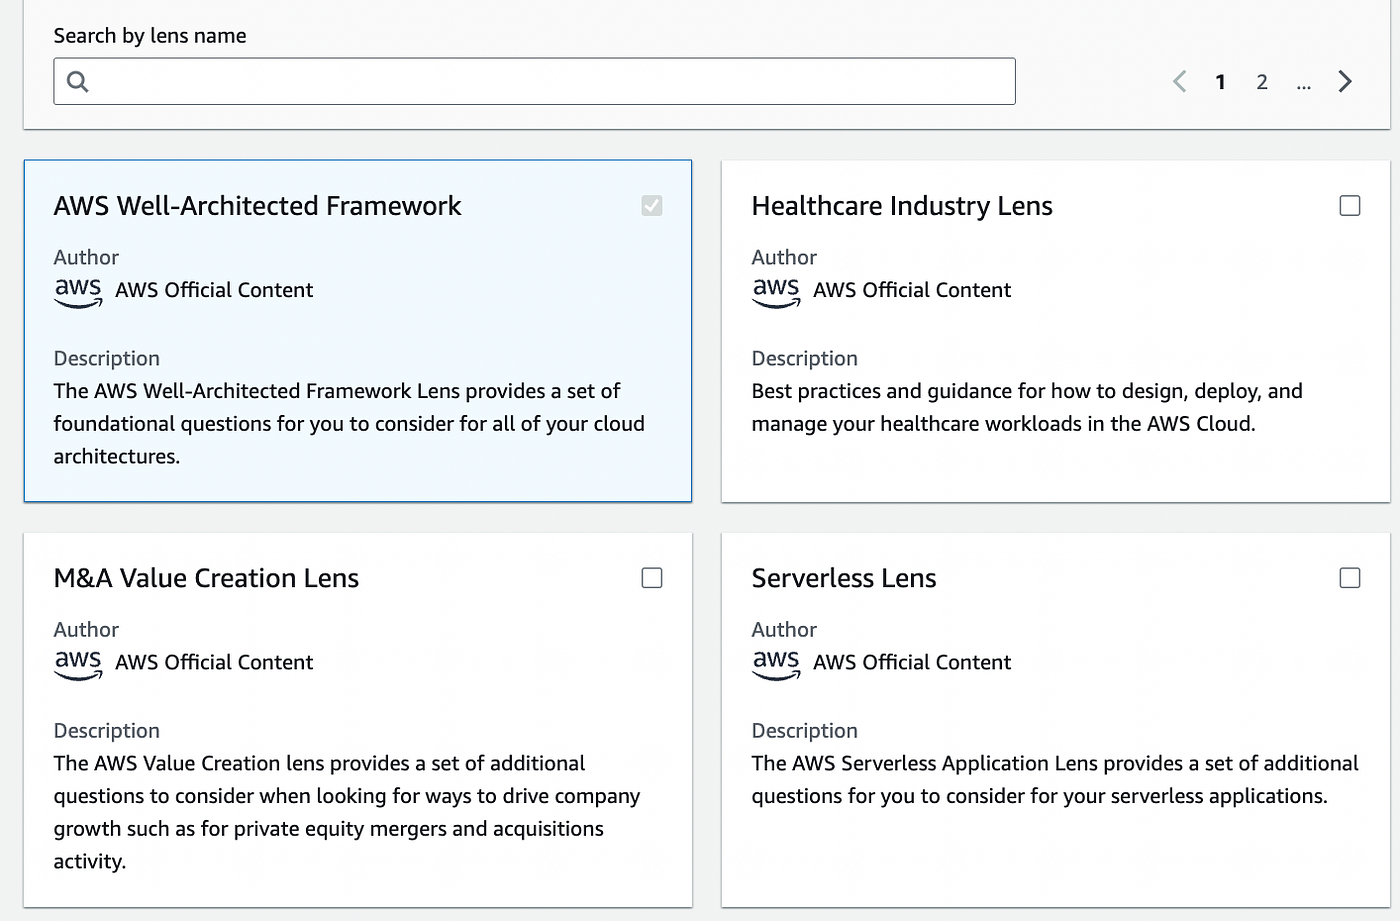Select the Healthcare Industry Lens checkbox
The height and width of the screenshot is (921, 1400).
click(1350, 206)
